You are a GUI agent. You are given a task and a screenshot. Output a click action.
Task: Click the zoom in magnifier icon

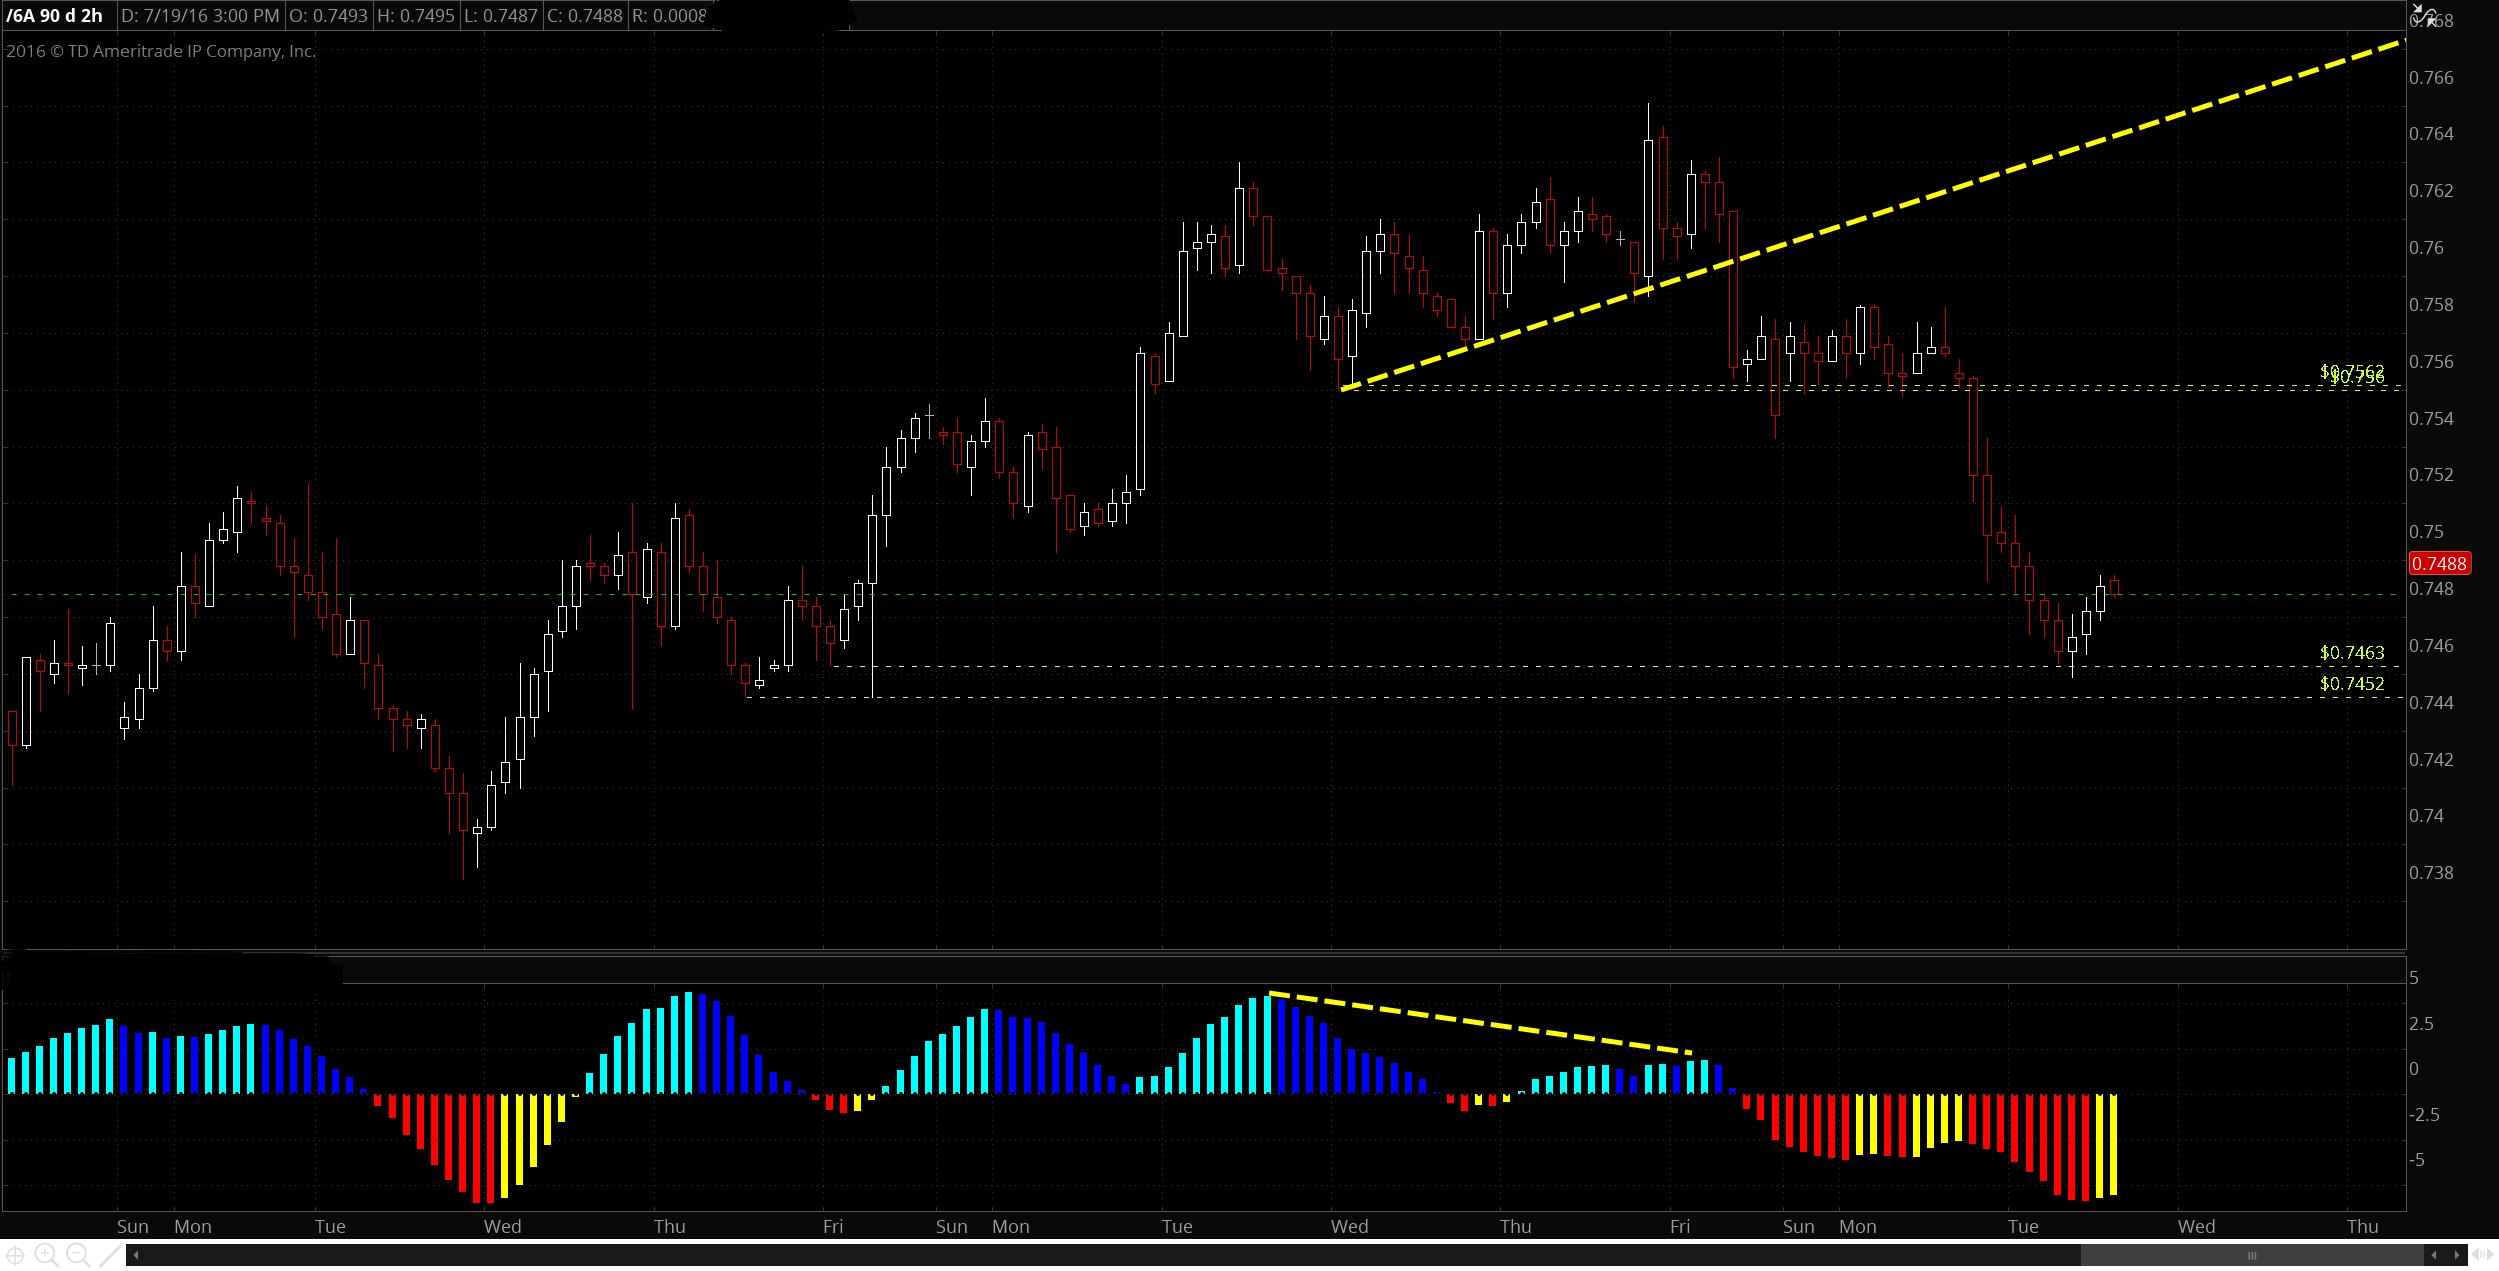tap(46, 1255)
